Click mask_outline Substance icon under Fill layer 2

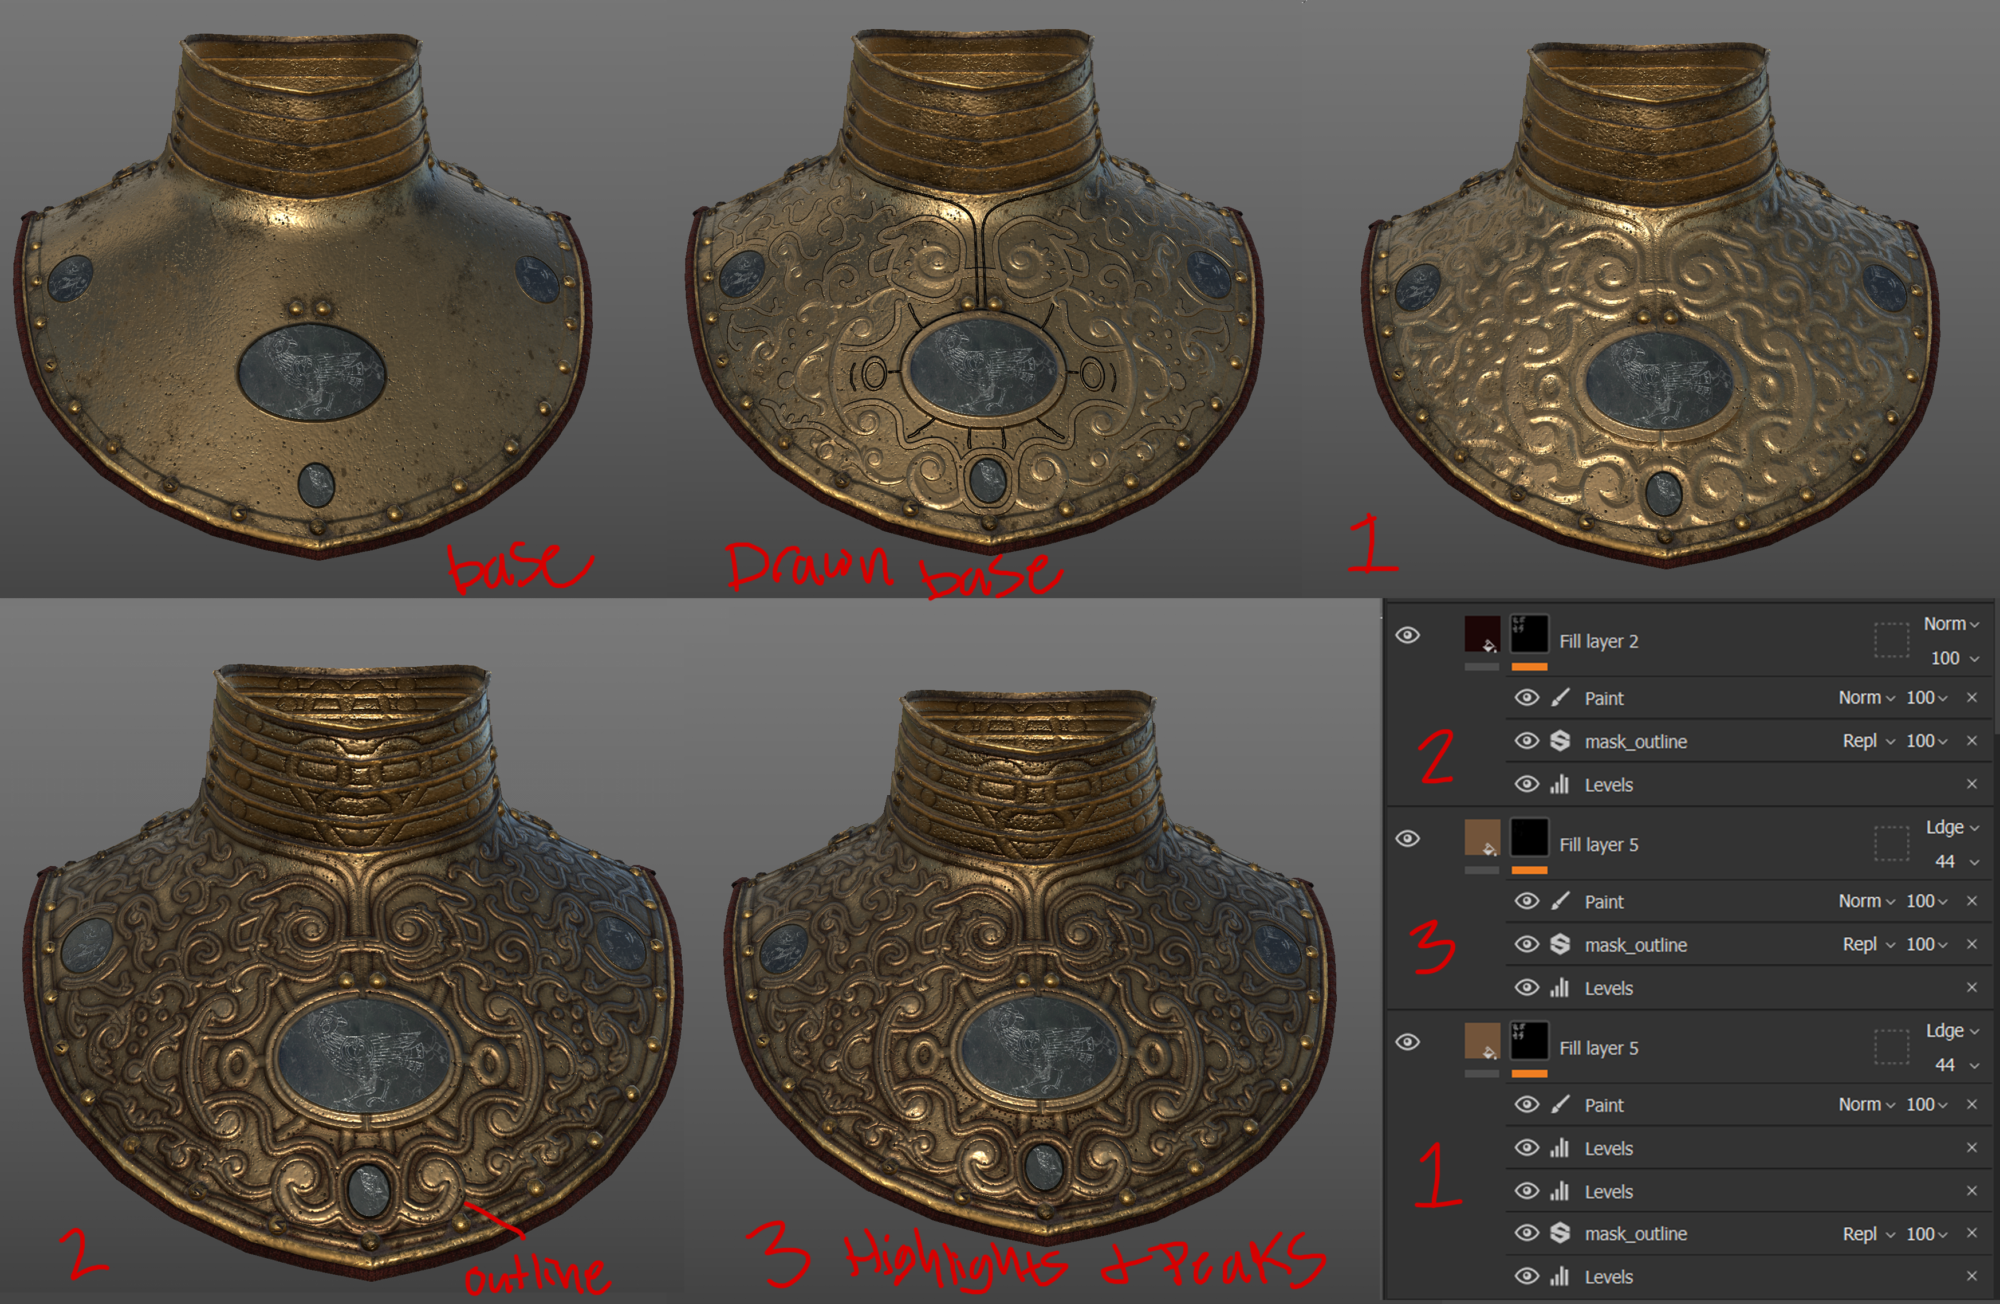(1560, 741)
